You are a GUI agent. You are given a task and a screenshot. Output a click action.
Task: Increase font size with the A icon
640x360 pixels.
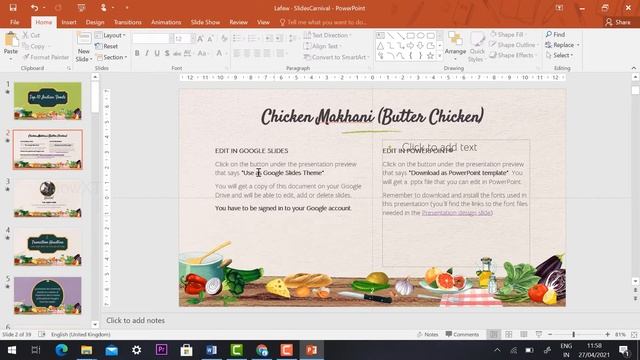pyautogui.click(x=200, y=39)
